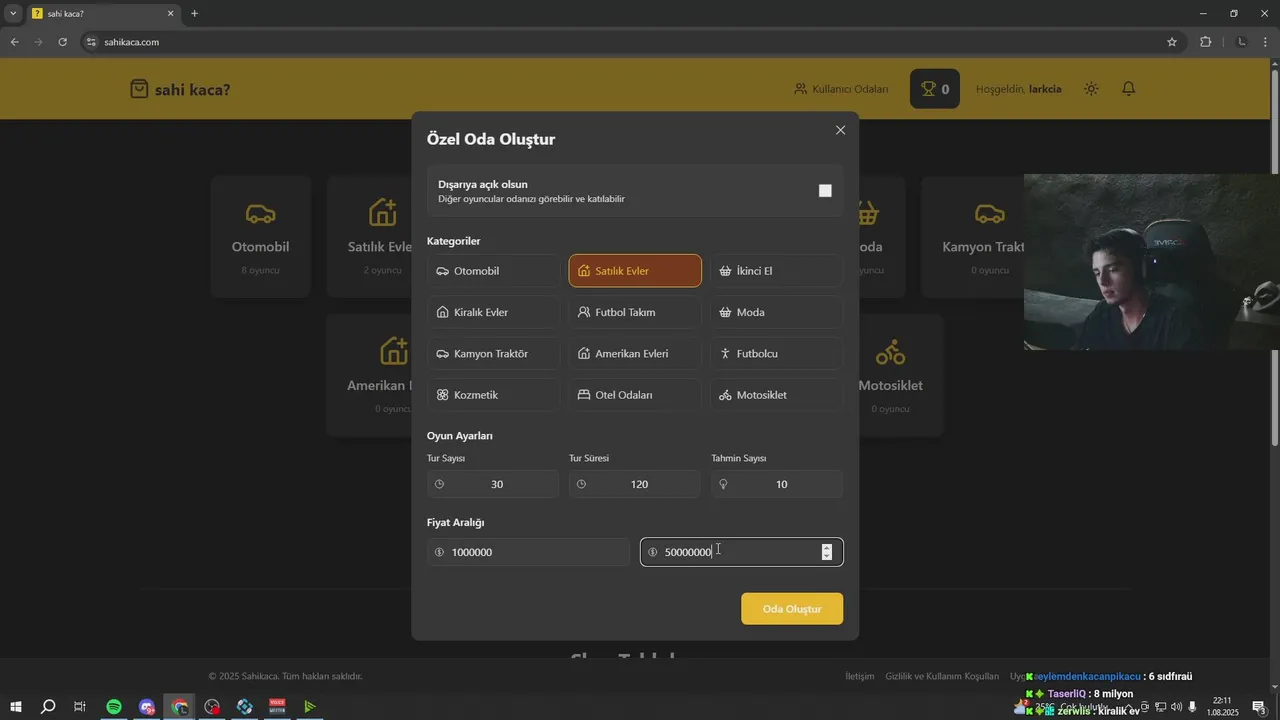
Task: Open the Chrome menu three dots
Action: coord(1265,42)
